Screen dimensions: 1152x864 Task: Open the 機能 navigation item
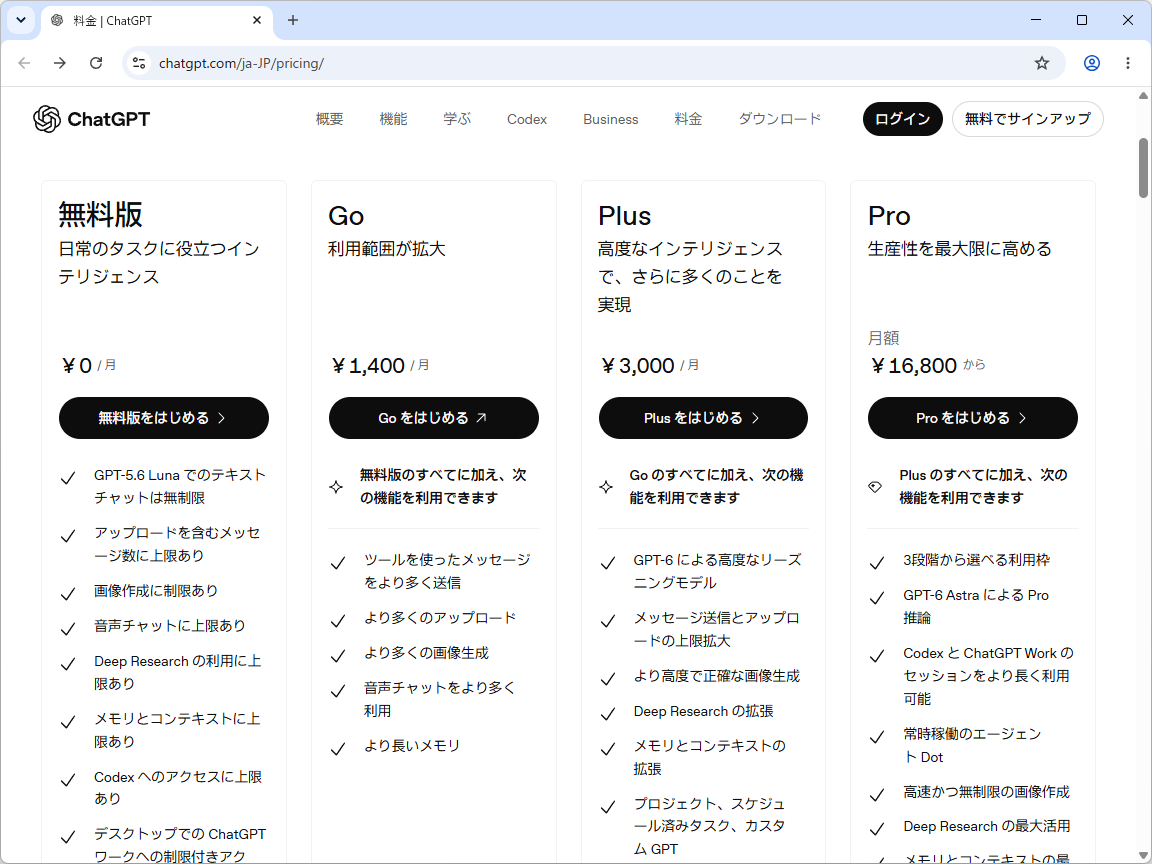tap(393, 119)
